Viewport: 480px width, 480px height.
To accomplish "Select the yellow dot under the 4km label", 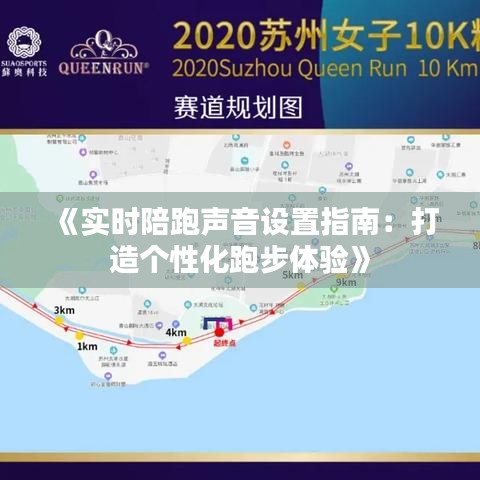I will pyautogui.click(x=187, y=341).
